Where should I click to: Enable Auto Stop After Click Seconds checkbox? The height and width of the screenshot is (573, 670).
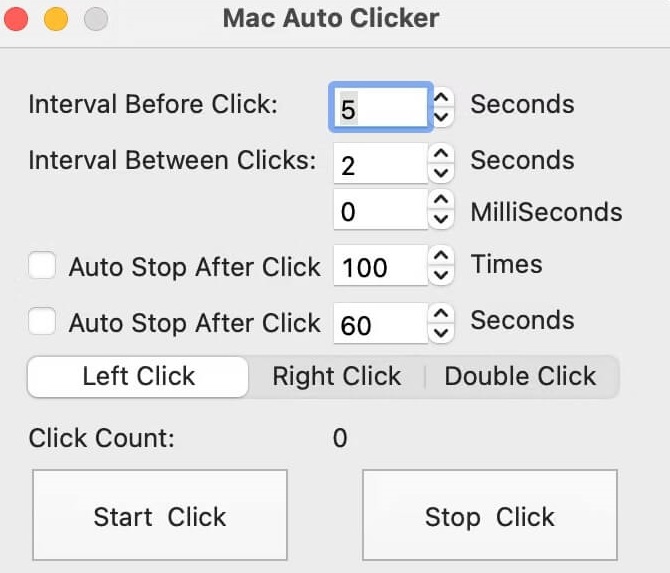point(42,322)
